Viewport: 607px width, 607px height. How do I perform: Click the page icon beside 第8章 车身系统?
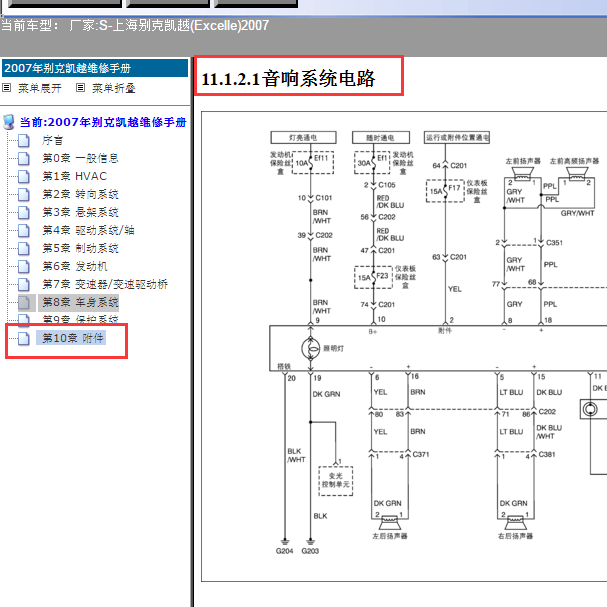[24, 302]
